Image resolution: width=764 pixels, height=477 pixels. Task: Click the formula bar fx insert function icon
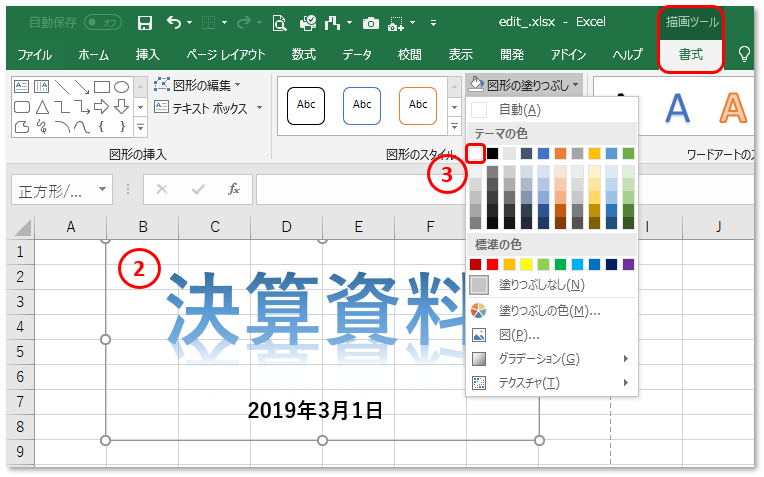[x=233, y=189]
